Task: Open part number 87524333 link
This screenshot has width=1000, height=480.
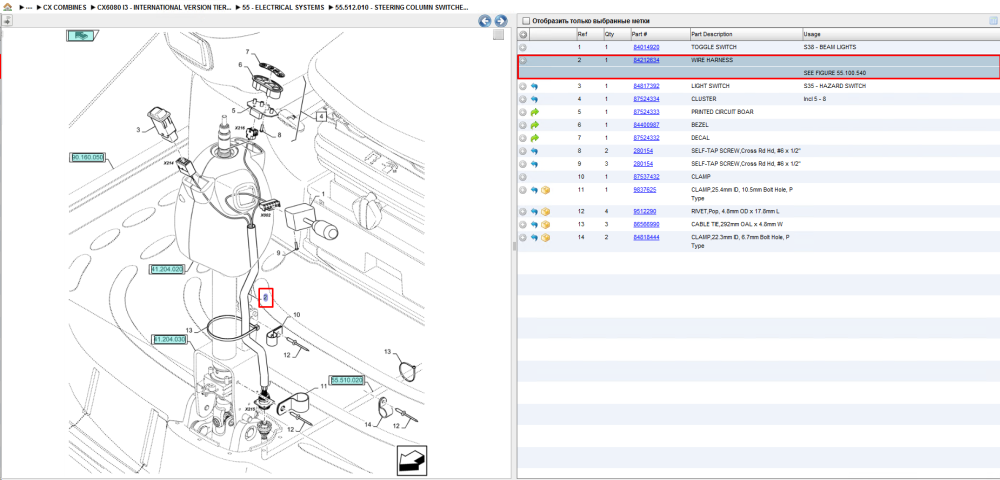Action: [646, 112]
